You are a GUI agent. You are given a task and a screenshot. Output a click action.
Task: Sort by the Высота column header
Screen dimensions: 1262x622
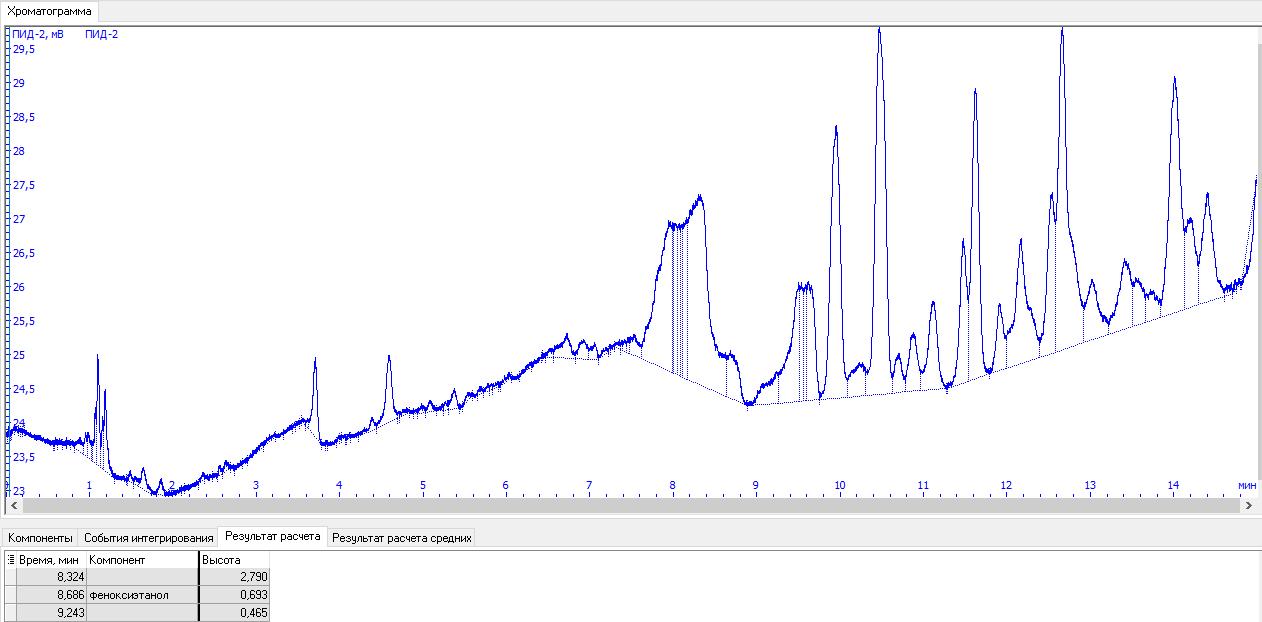coord(233,560)
